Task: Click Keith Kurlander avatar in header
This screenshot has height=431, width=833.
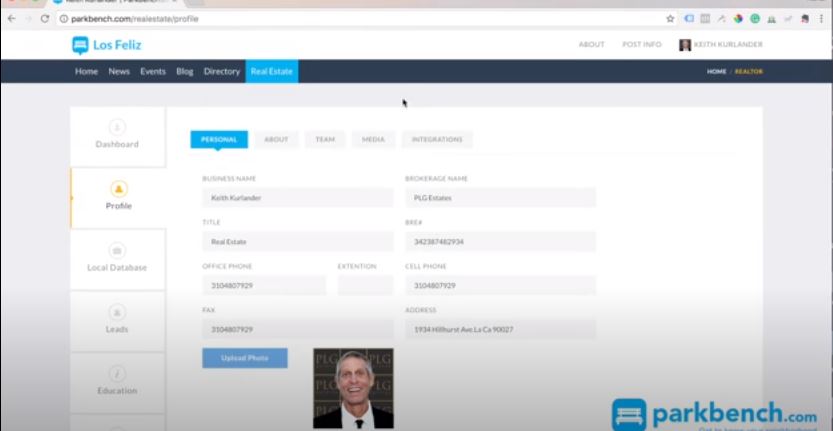Action: 685,45
